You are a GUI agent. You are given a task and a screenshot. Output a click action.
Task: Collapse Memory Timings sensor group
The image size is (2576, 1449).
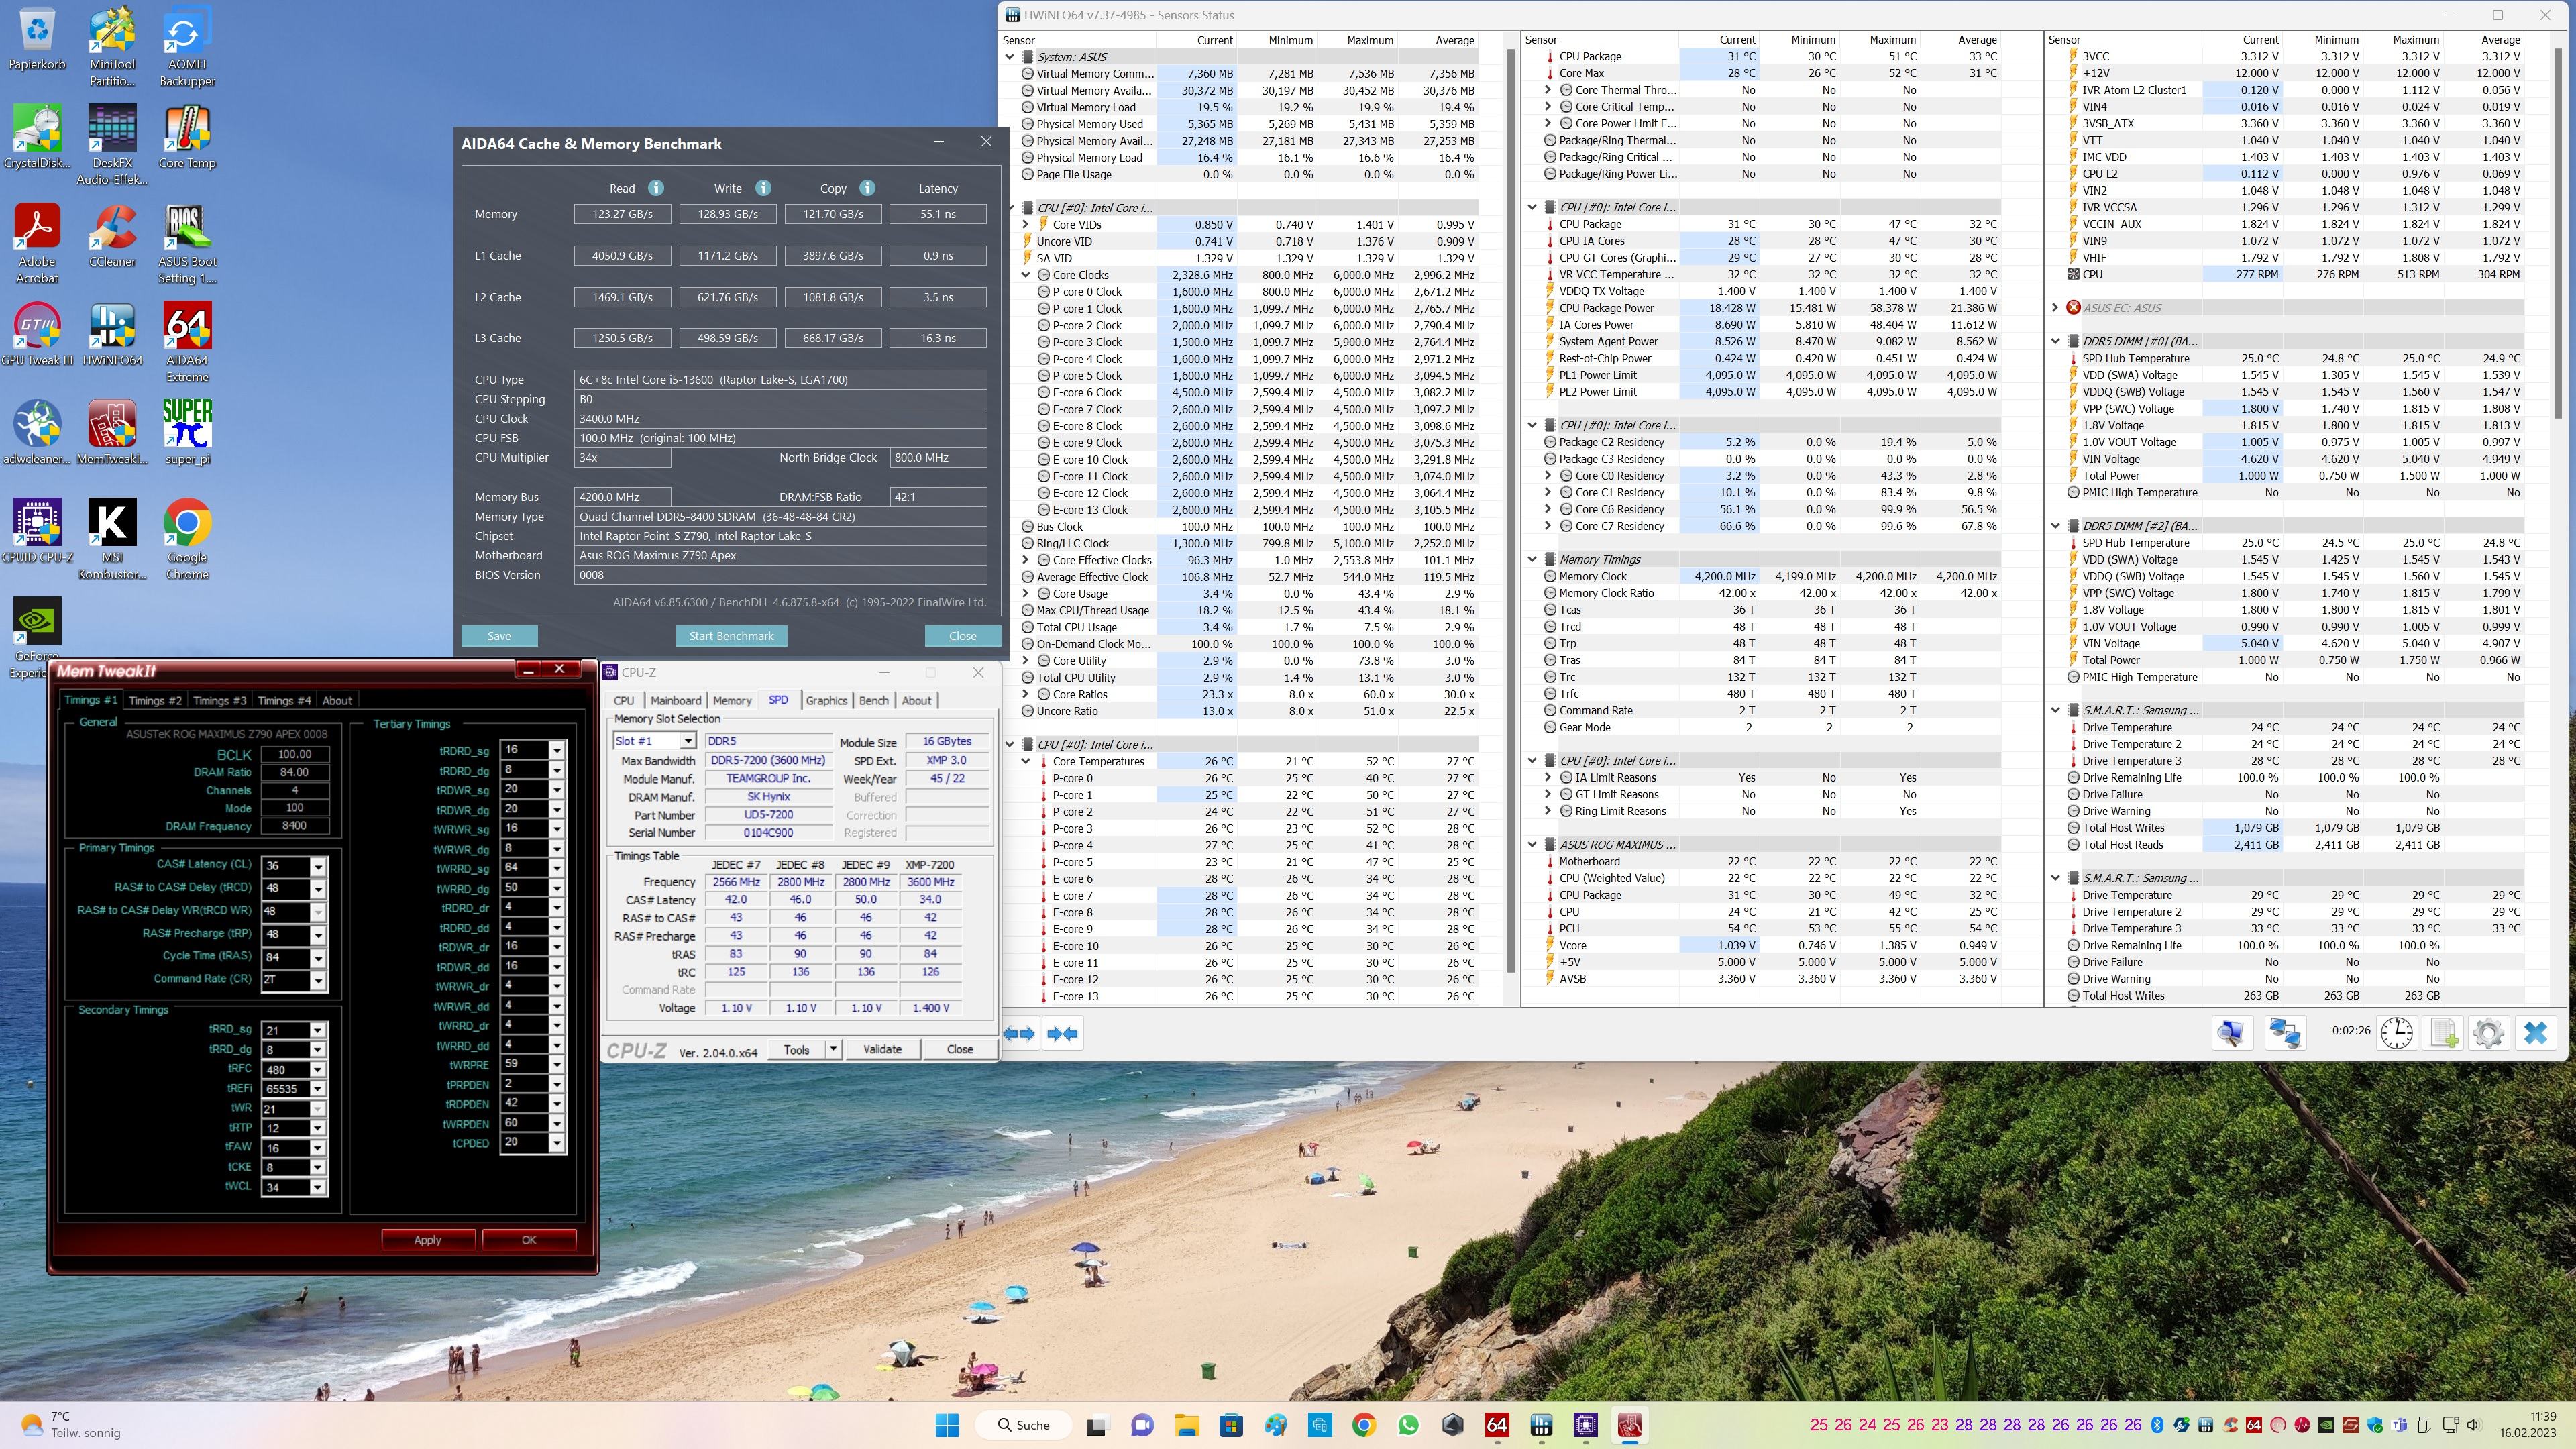(1532, 560)
